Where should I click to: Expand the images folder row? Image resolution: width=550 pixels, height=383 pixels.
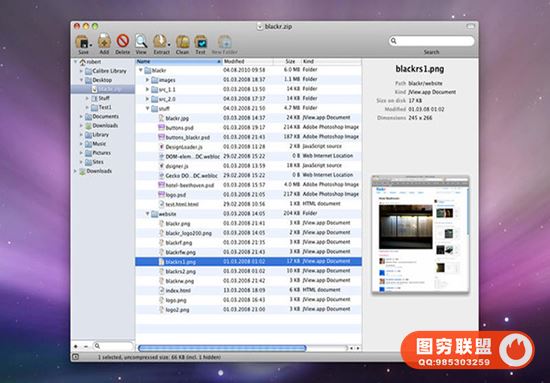coord(148,80)
